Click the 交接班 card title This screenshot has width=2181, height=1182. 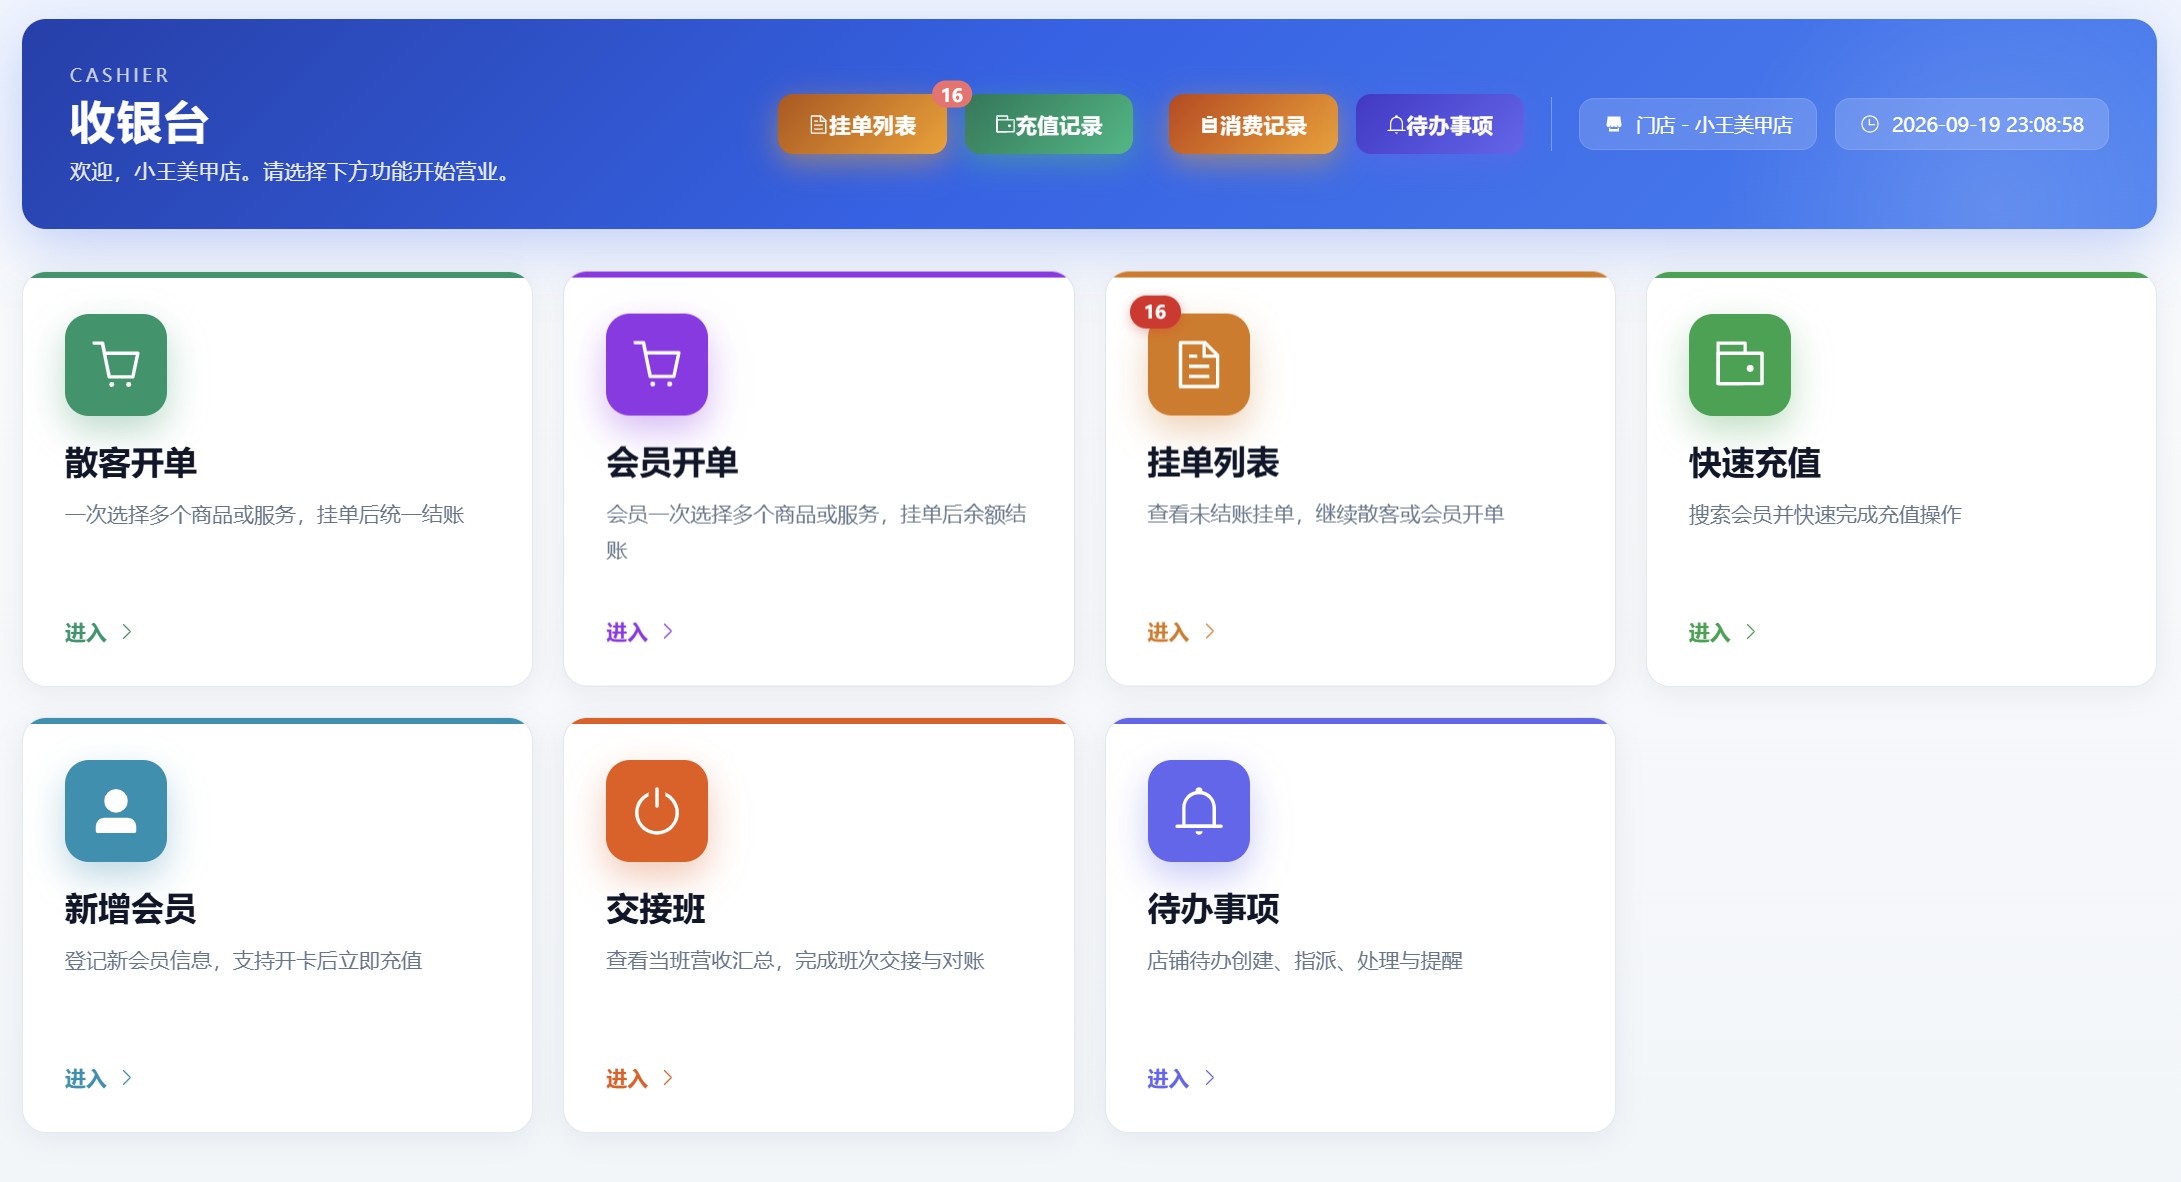pyautogui.click(x=656, y=909)
